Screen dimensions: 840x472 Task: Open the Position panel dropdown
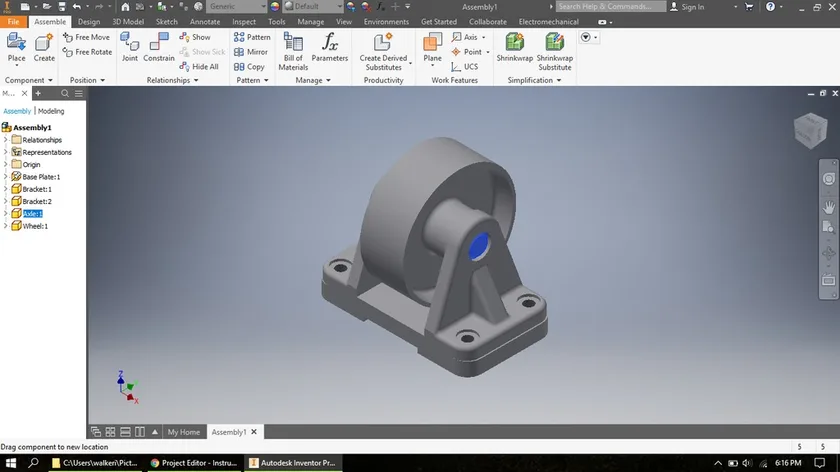click(x=87, y=80)
